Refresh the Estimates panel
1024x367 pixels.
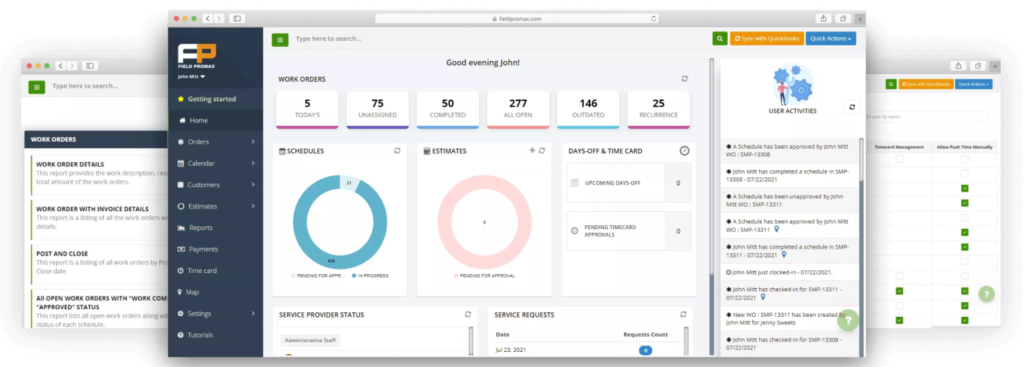[541, 151]
